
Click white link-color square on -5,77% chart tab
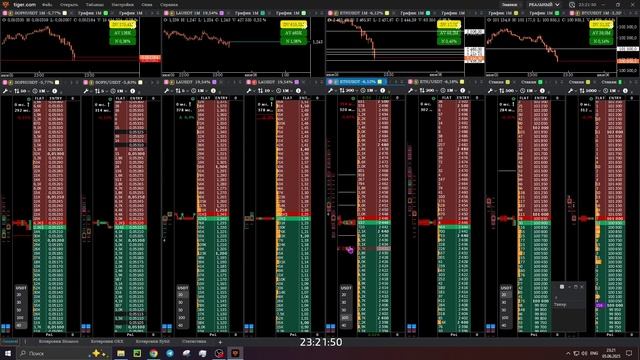(x=64, y=13)
